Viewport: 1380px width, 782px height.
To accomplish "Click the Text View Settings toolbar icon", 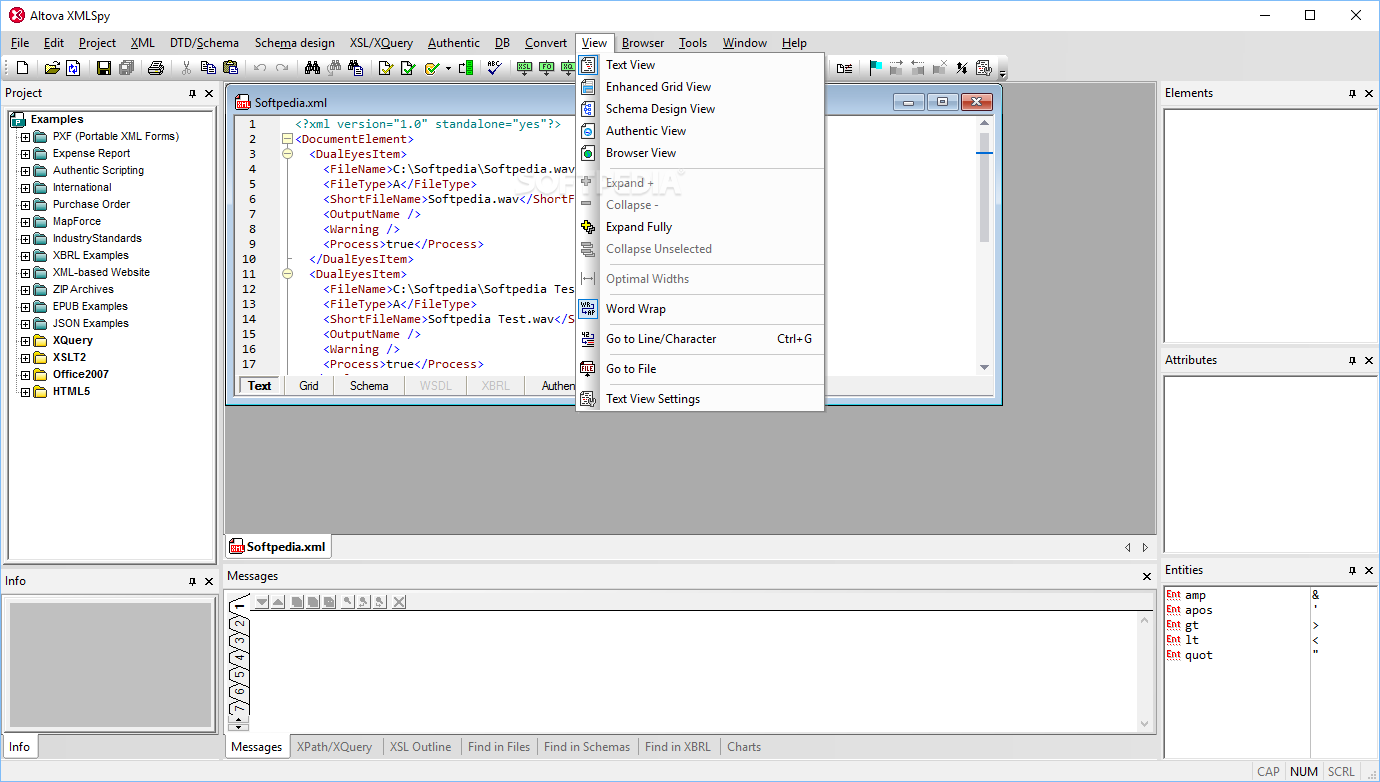I will click(984, 68).
